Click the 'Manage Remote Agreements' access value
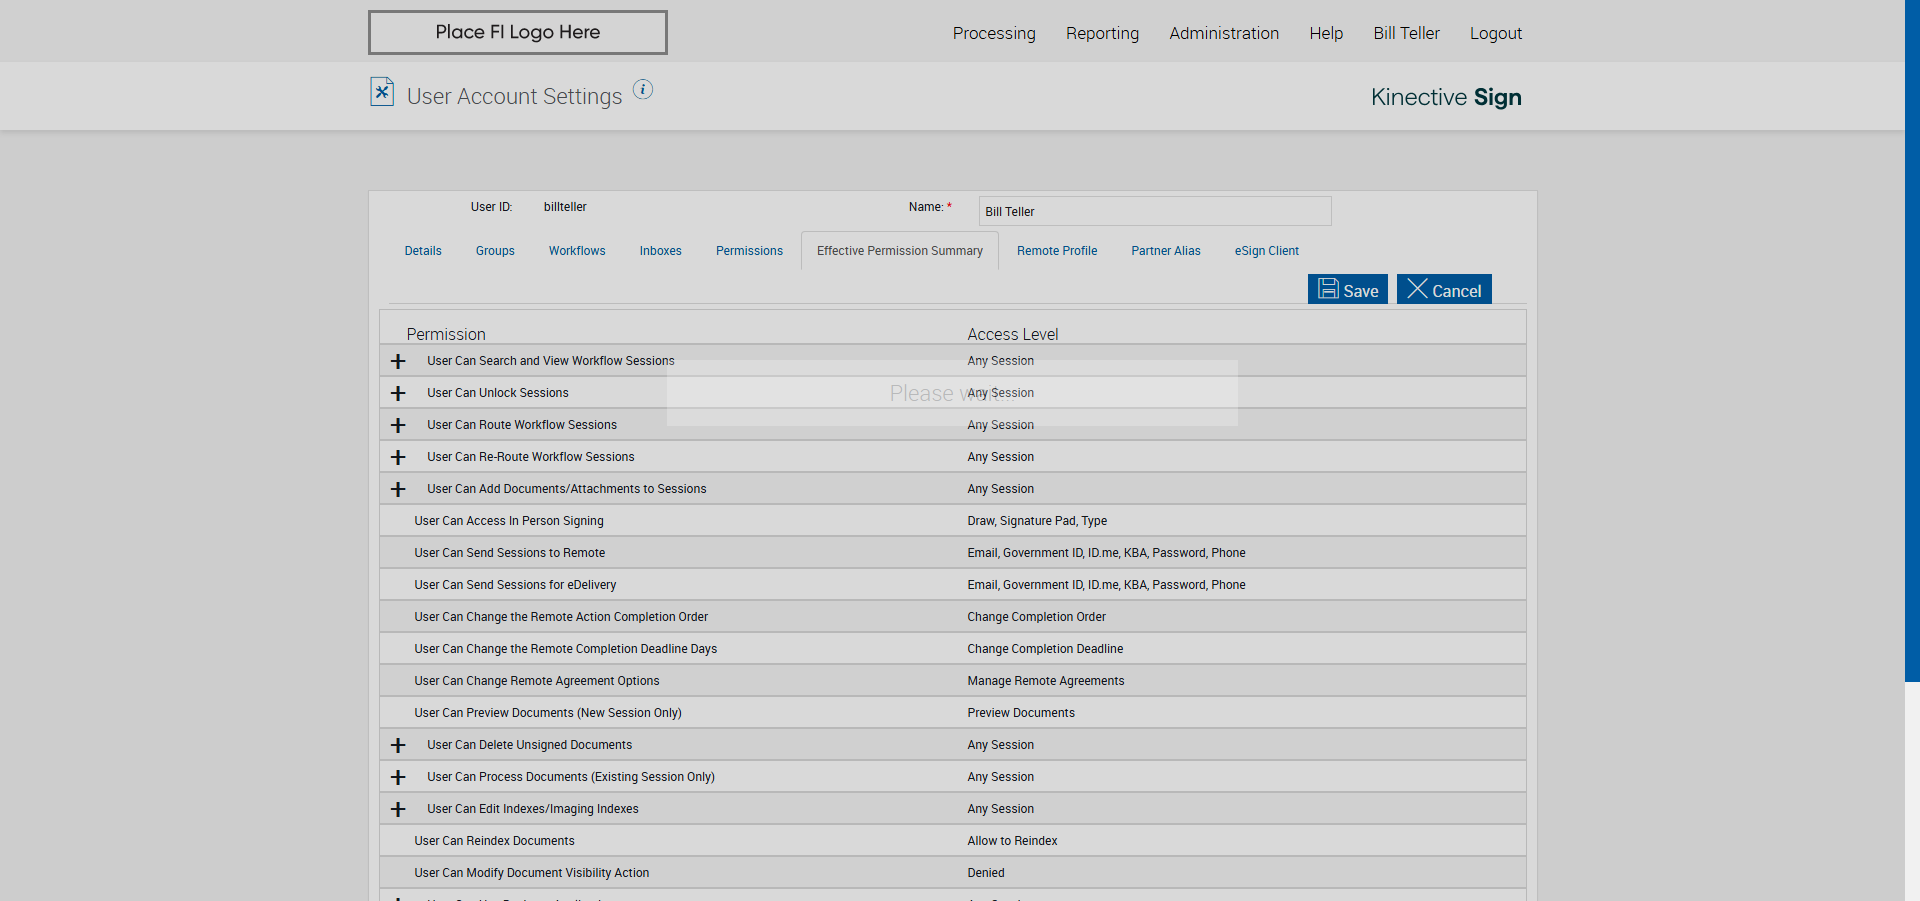1920x901 pixels. pos(1046,681)
